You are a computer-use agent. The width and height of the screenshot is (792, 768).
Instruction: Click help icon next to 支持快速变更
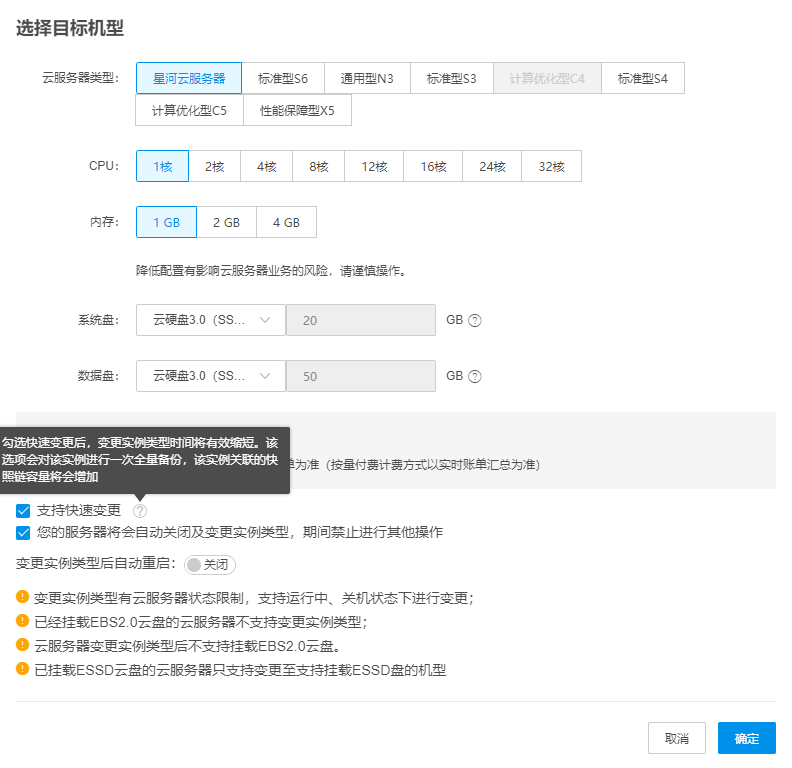(x=140, y=511)
